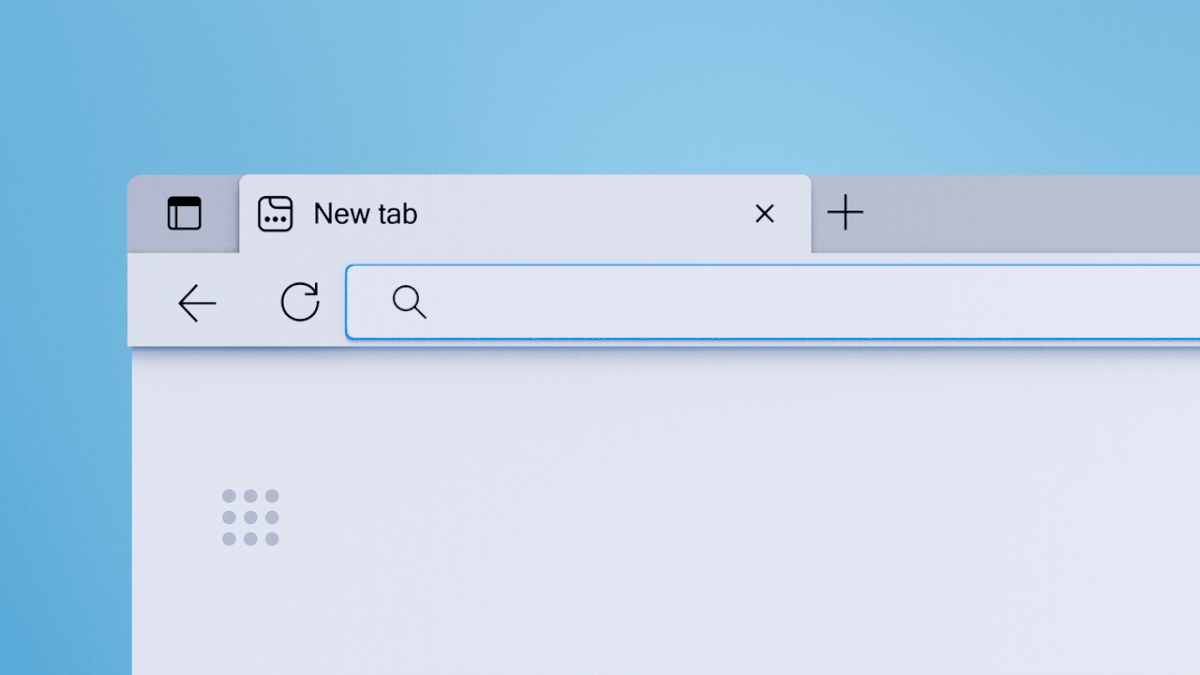Viewport: 1200px width, 675px height.
Task: Select the "New tab" tab title
Action: click(x=365, y=213)
